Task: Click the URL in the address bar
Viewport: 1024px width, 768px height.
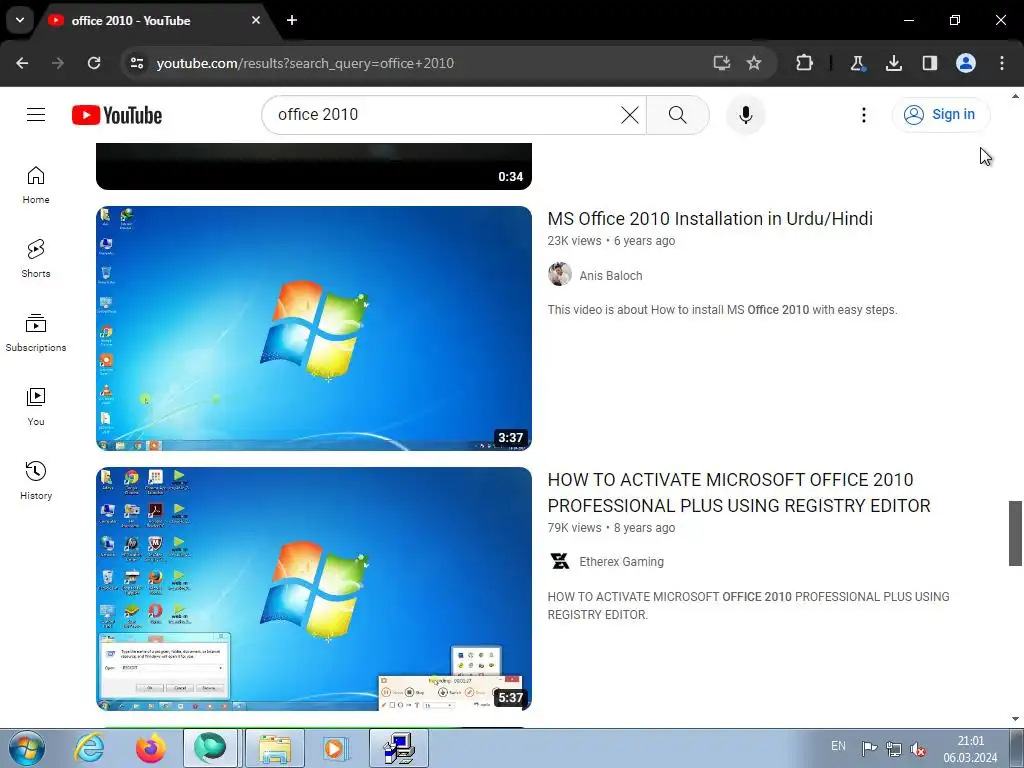Action: (305, 63)
